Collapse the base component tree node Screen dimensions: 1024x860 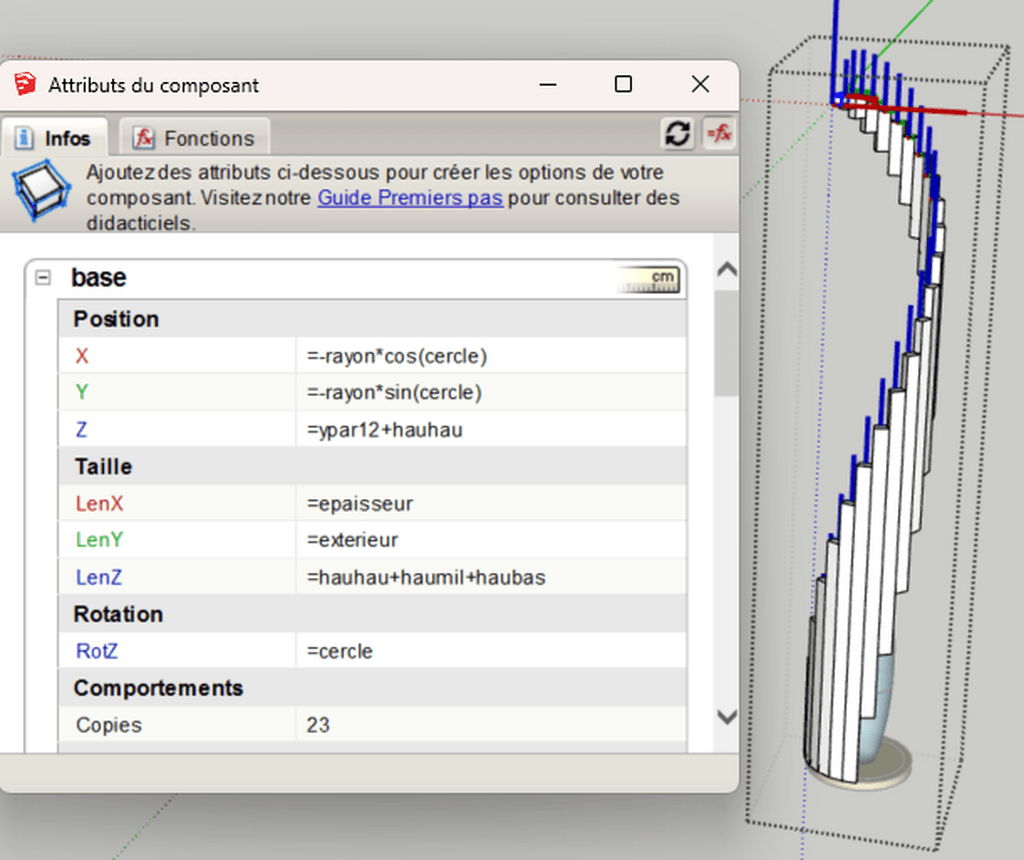click(43, 278)
